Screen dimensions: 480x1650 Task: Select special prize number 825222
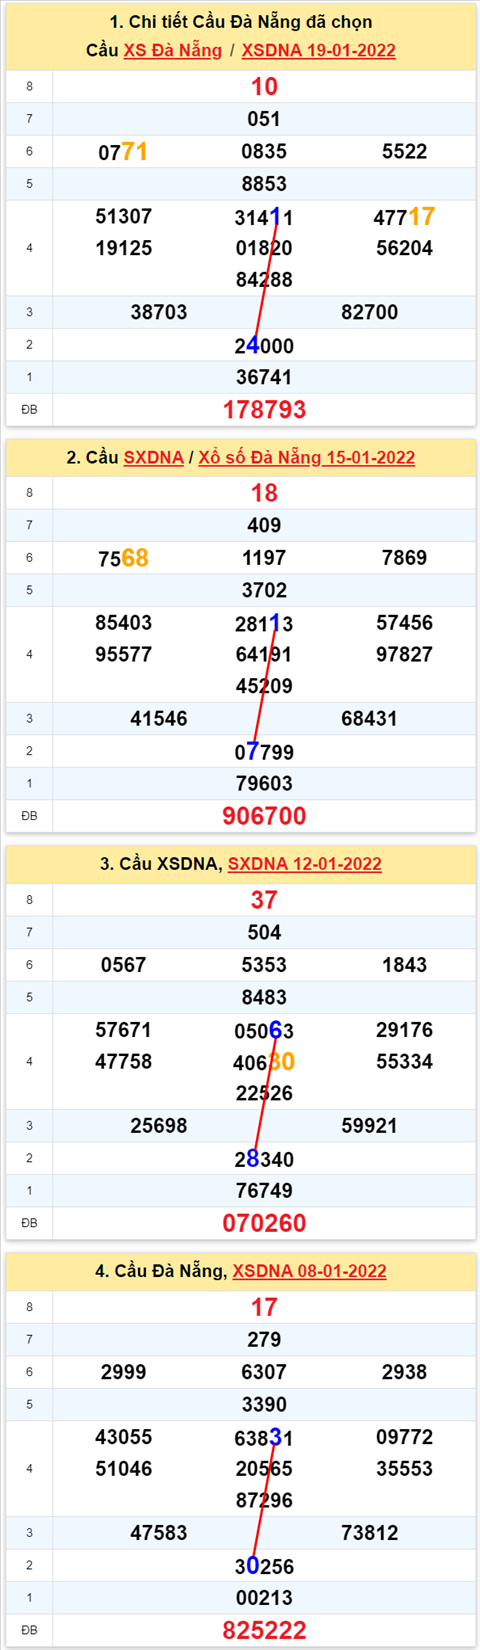pos(264,1629)
